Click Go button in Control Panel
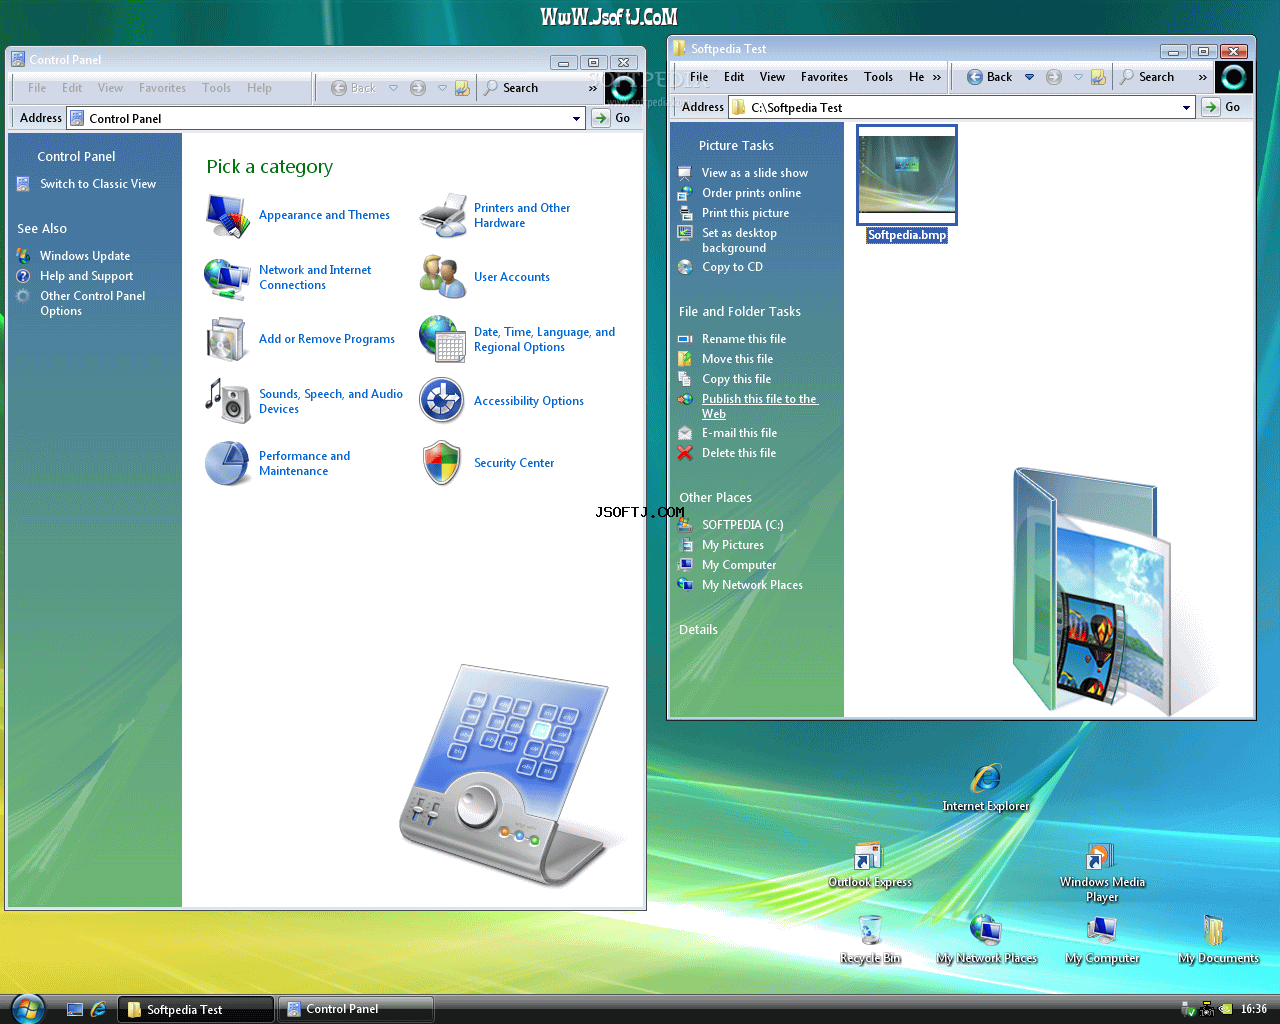Viewport: 1280px width, 1024px height. [x=613, y=118]
